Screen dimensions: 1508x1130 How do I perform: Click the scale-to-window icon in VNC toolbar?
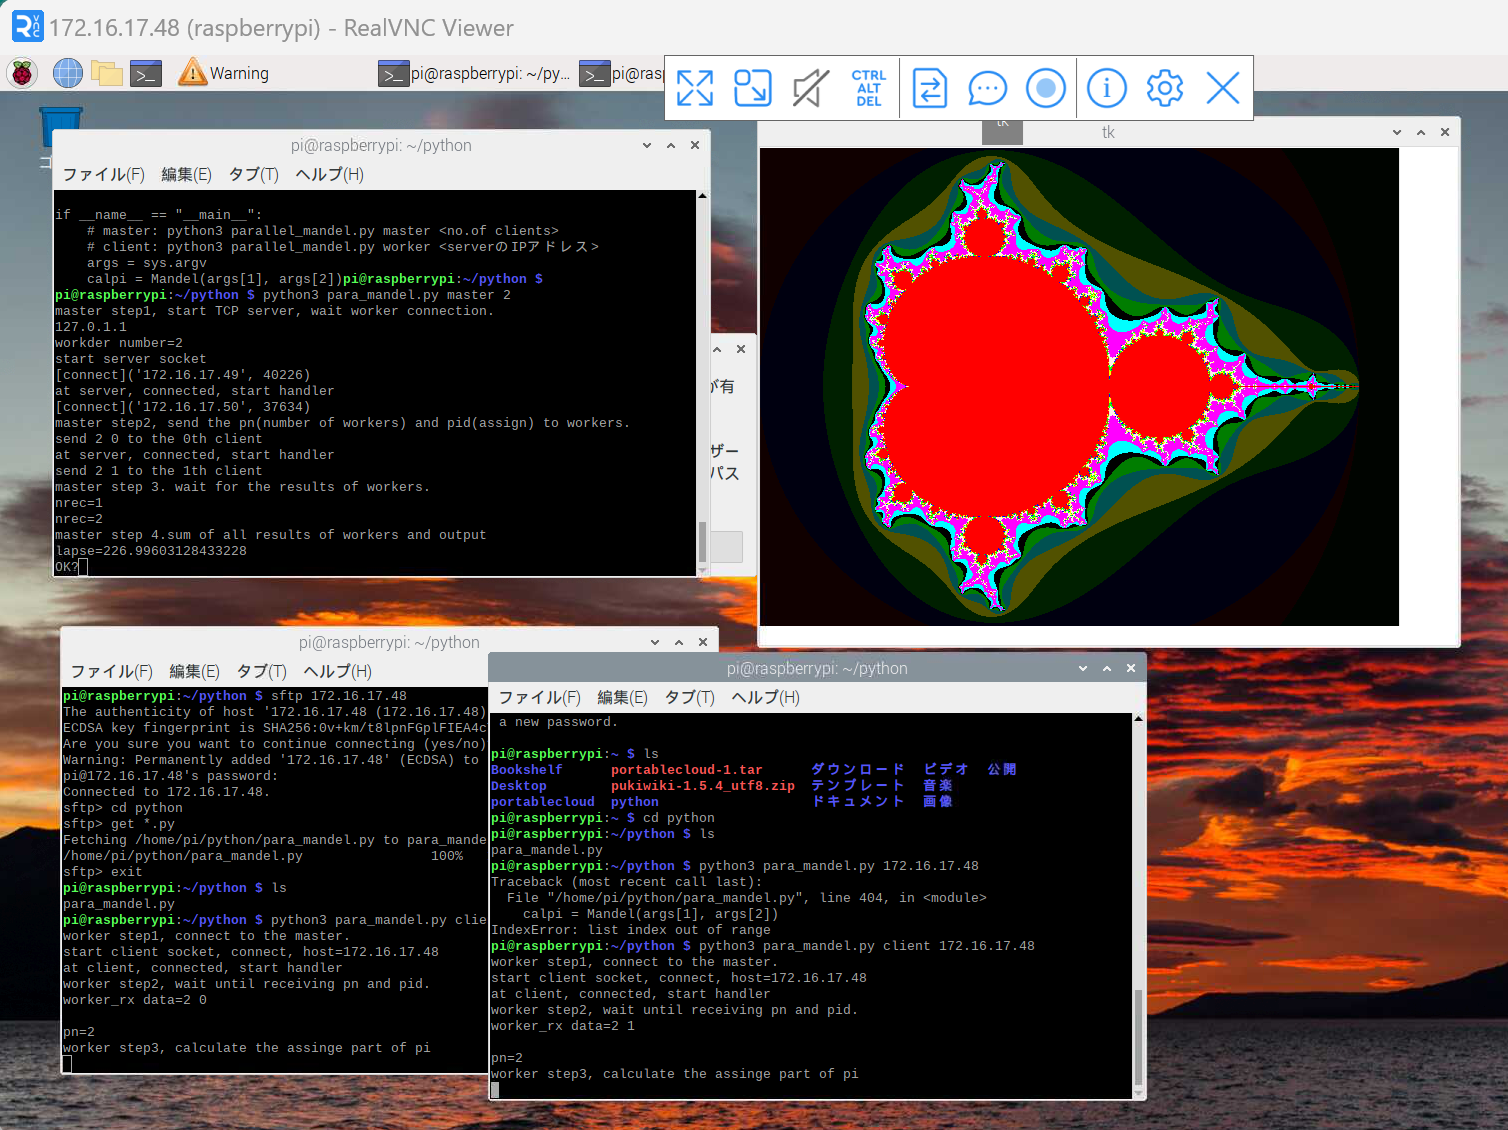pyautogui.click(x=752, y=88)
